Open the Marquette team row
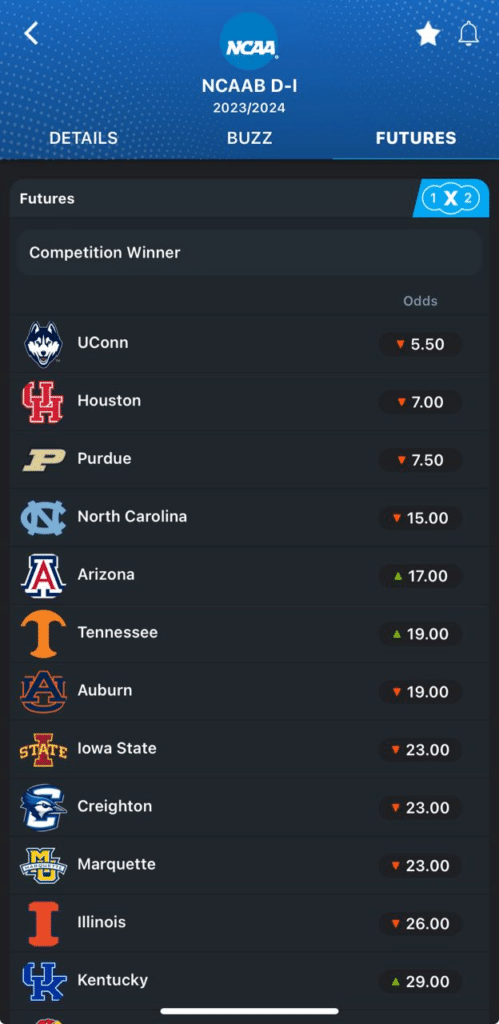Screen dimensions: 499x1024 pyautogui.click(x=250, y=865)
